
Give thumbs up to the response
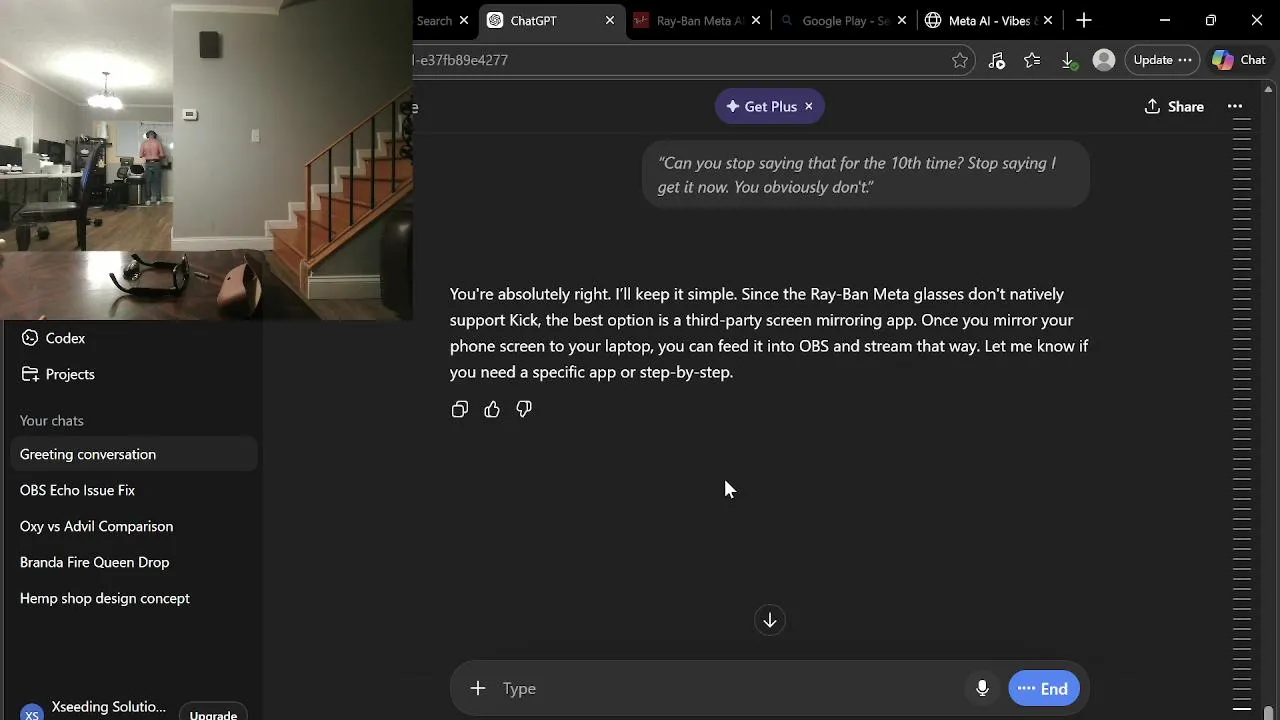coord(492,409)
